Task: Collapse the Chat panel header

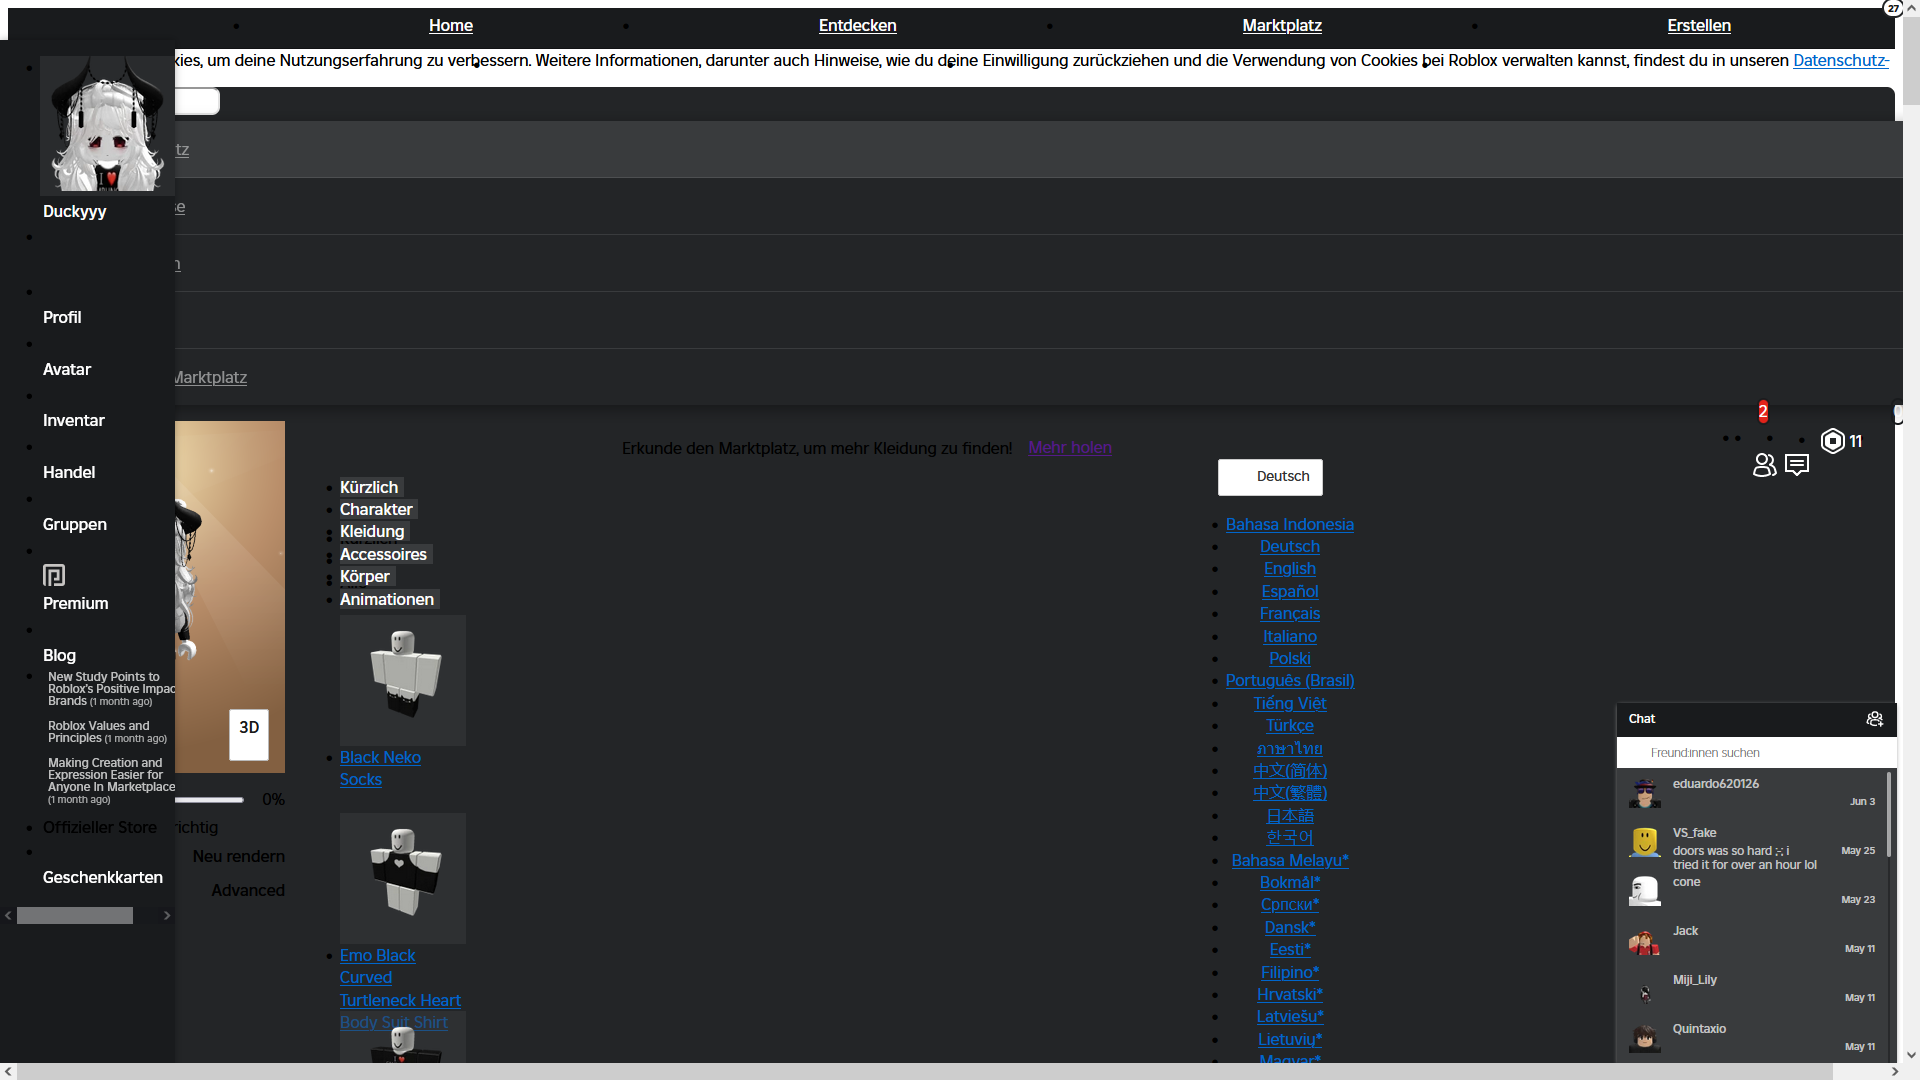Action: click(x=1641, y=718)
